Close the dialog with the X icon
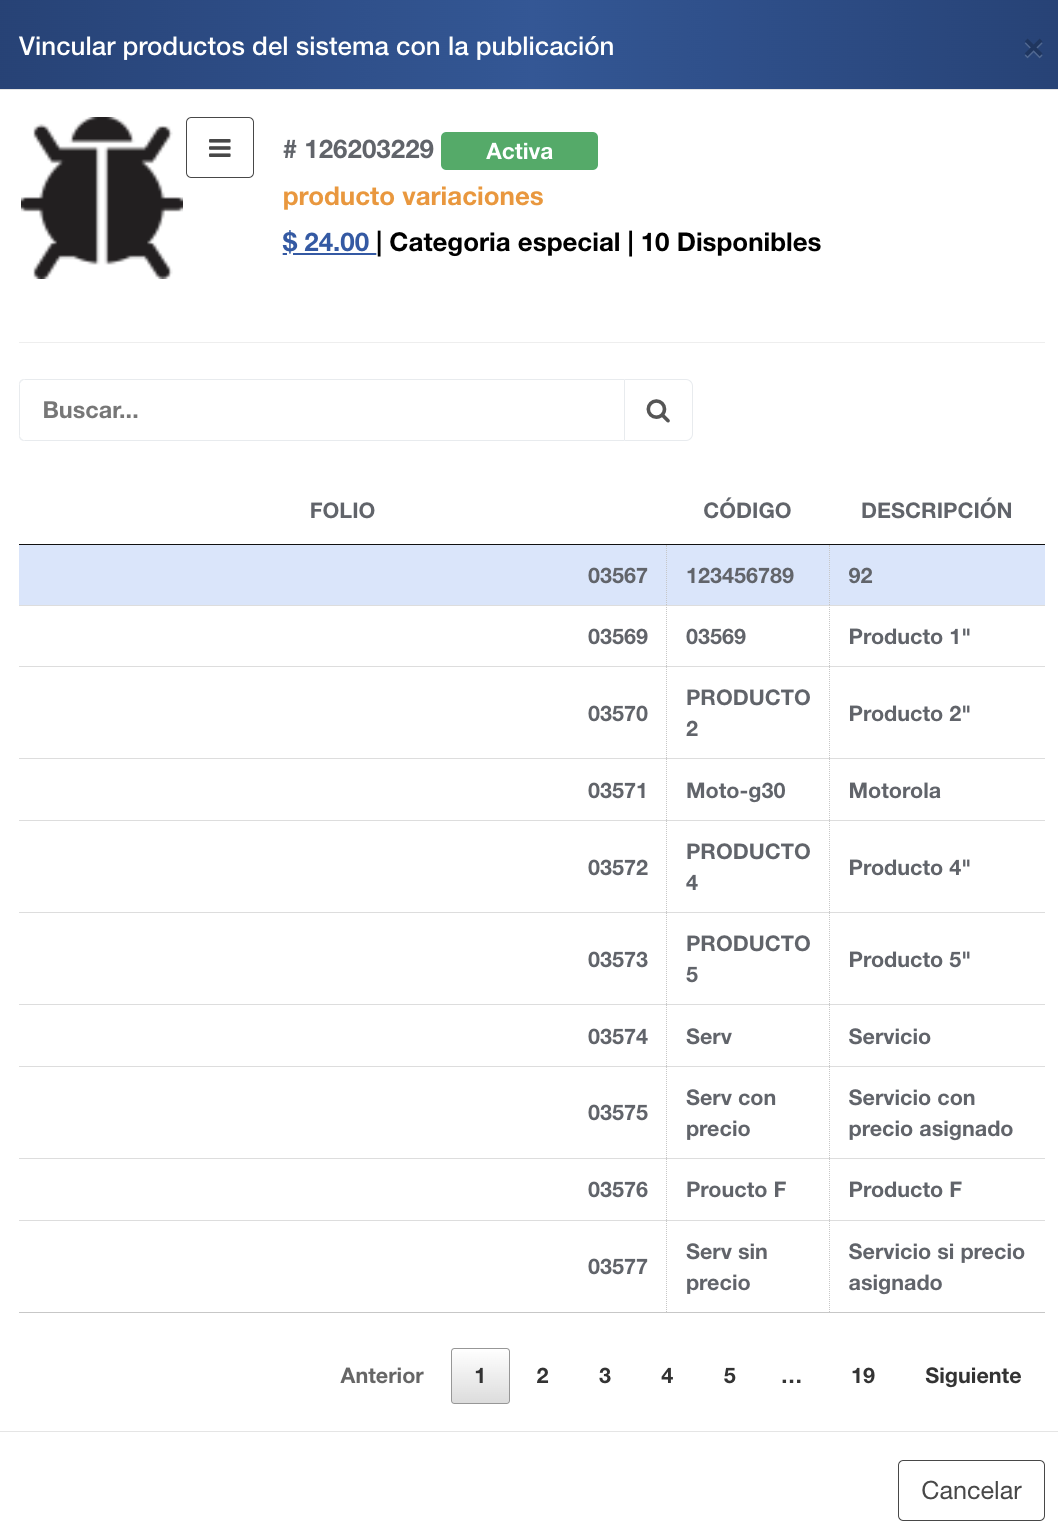 1033,48
